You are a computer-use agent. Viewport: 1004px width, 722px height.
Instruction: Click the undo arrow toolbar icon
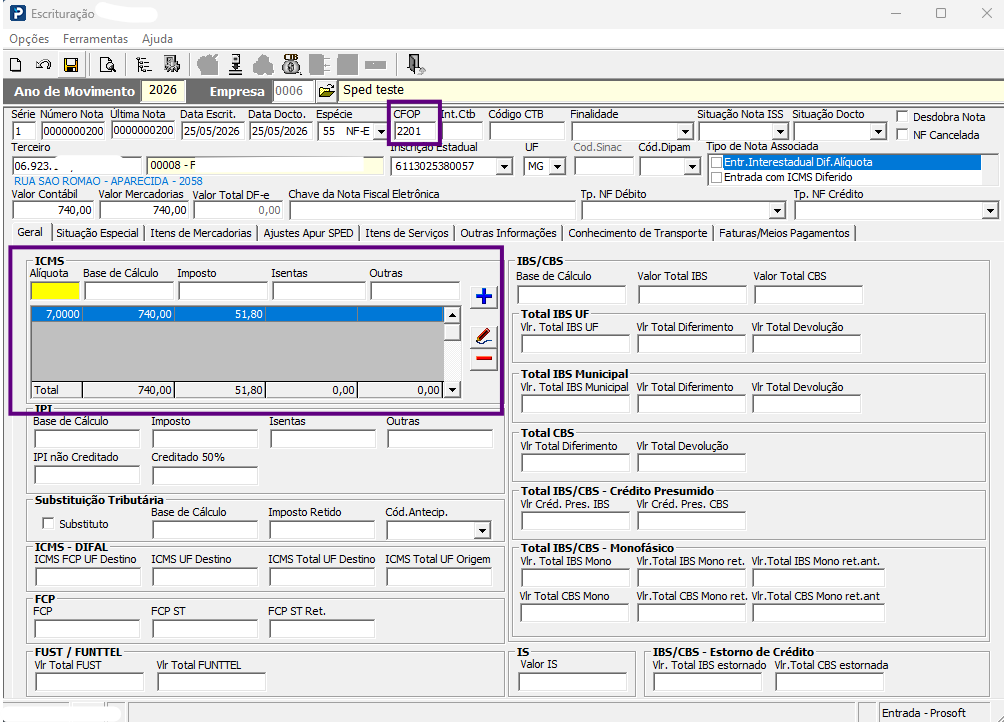point(43,65)
